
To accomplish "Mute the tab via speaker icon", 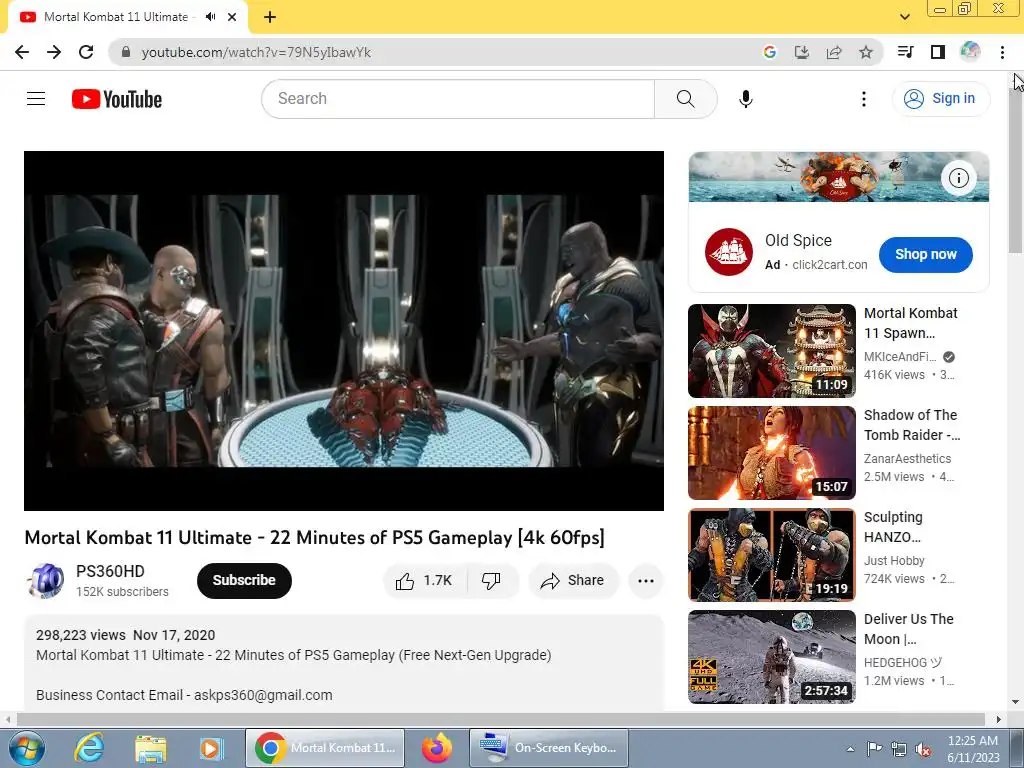I will [x=210, y=17].
